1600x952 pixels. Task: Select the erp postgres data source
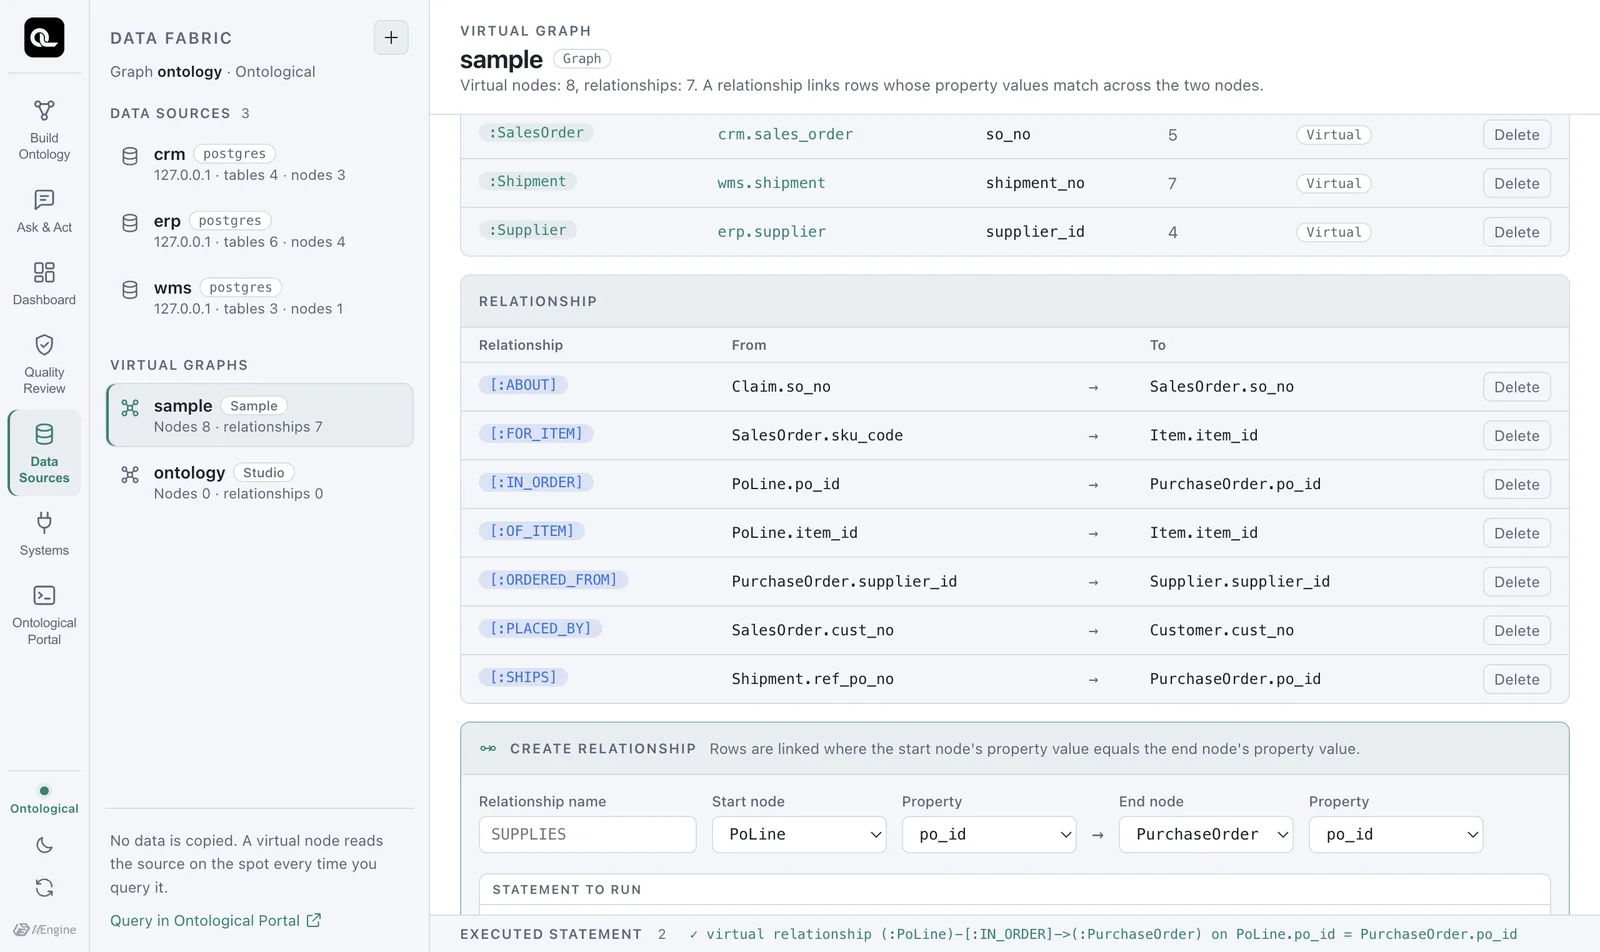click(x=260, y=231)
